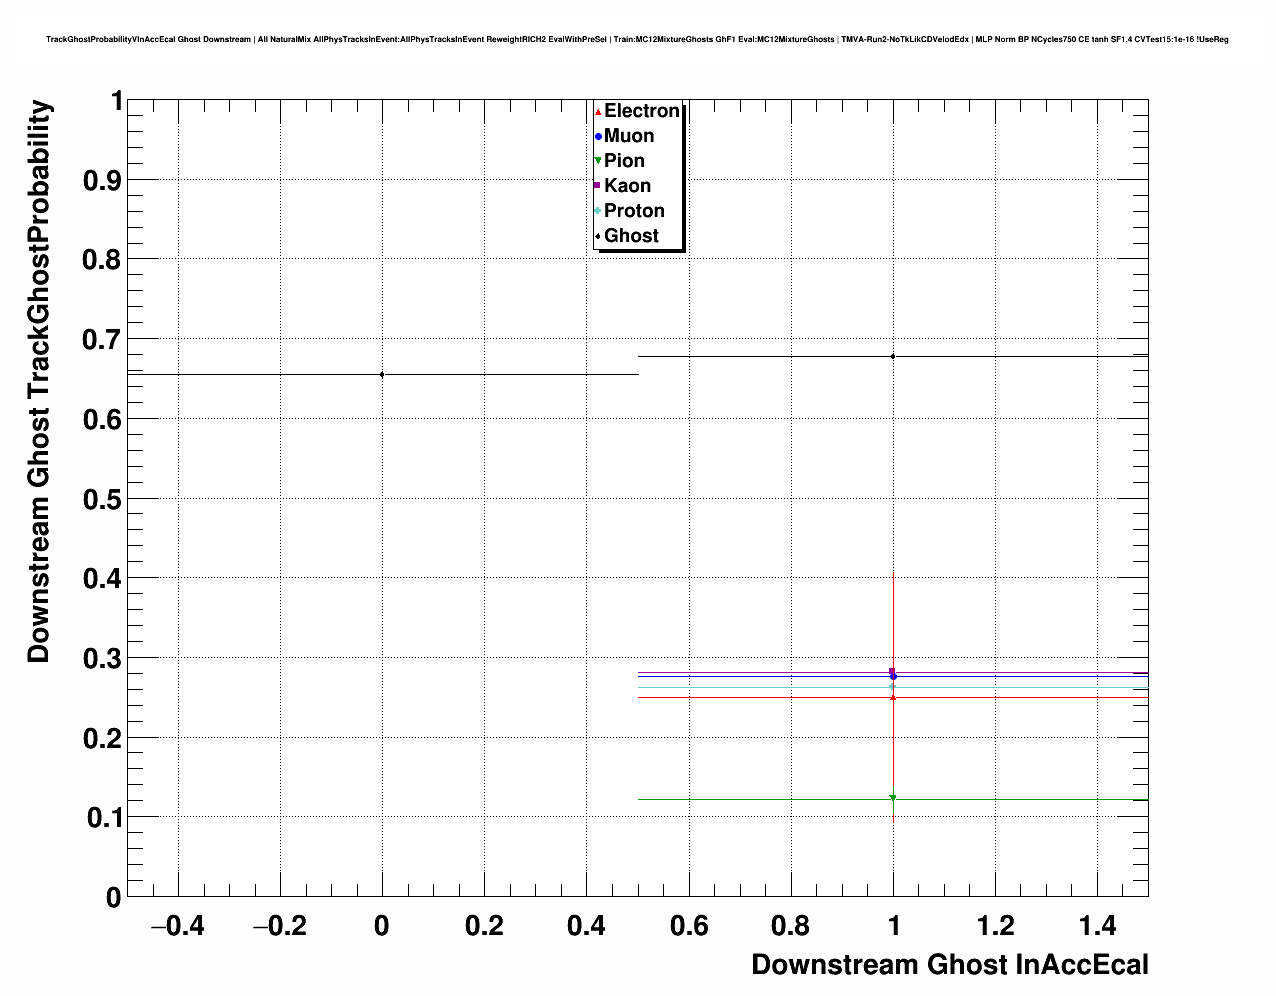Click the y-axis label 0.1
Image resolution: width=1276 pixels, height=996 pixels.
pos(103,818)
